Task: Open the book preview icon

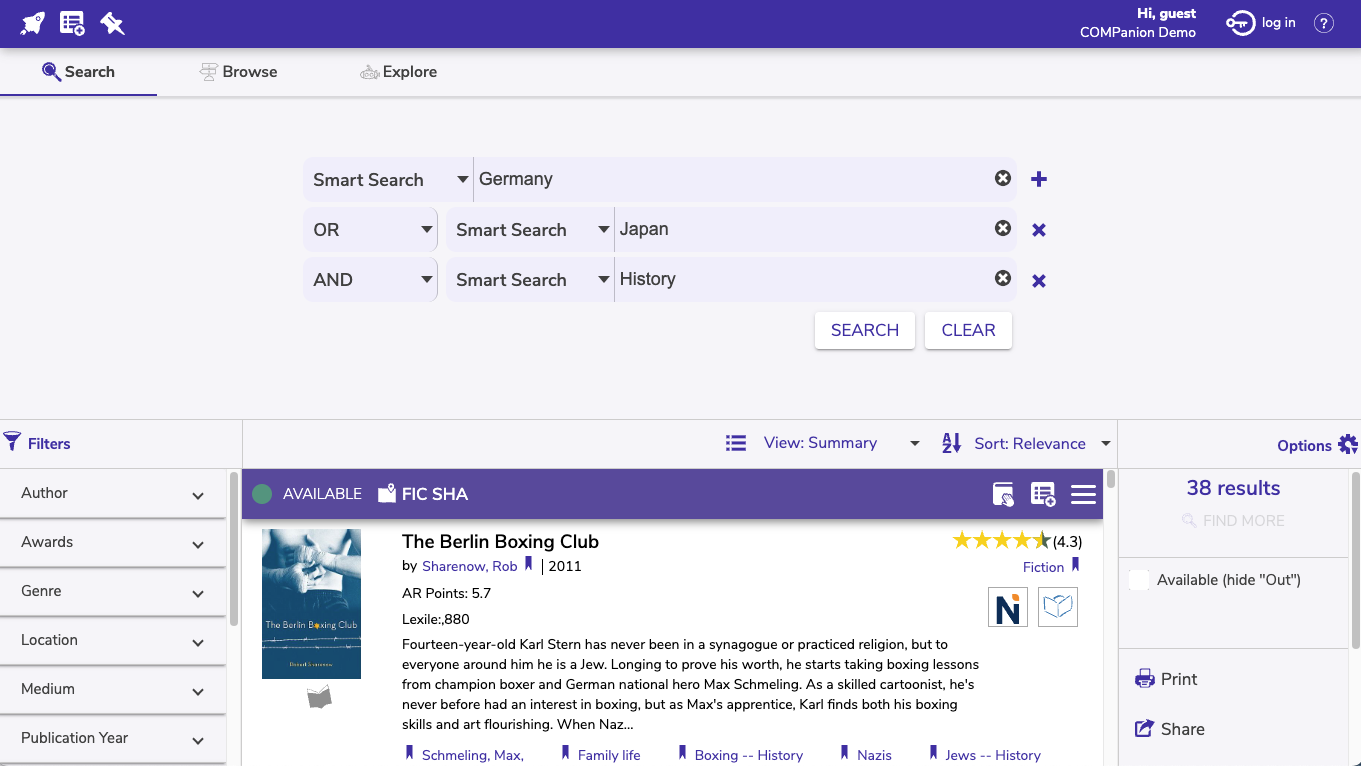Action: [1057, 606]
